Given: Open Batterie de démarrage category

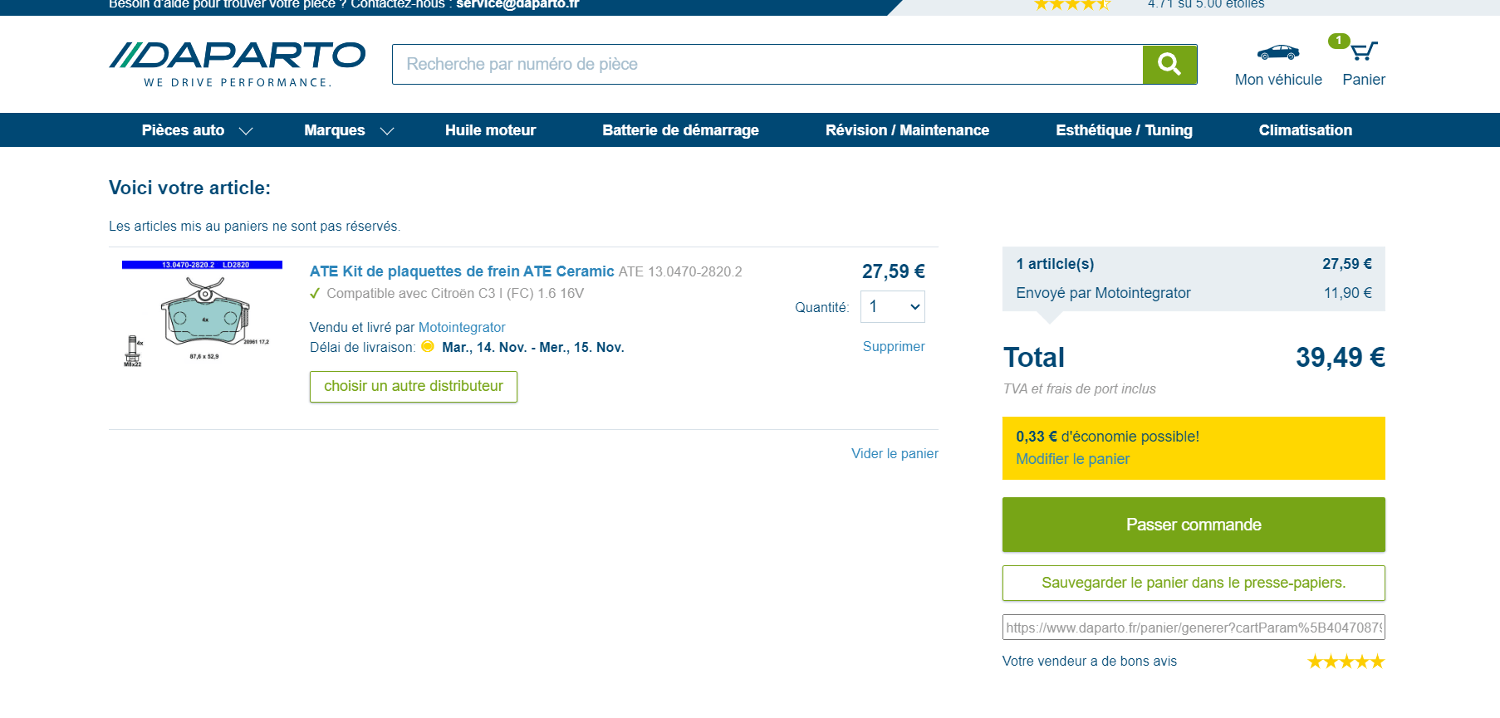Looking at the screenshot, I should (680, 130).
